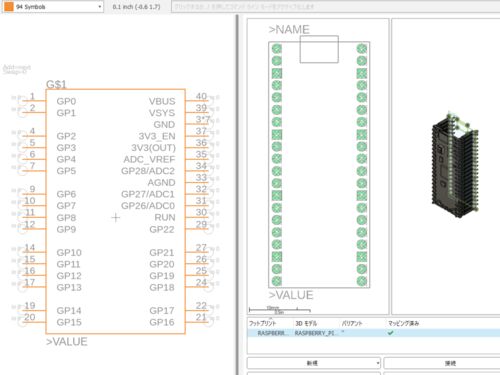Click into the command line input field

pos(335,7)
